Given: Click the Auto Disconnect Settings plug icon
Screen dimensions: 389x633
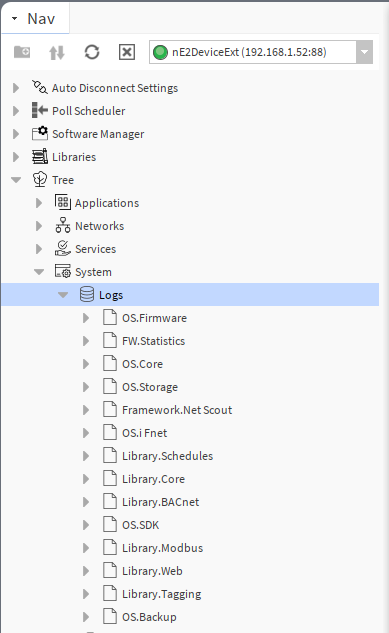Looking at the screenshot, I should 40,87.
